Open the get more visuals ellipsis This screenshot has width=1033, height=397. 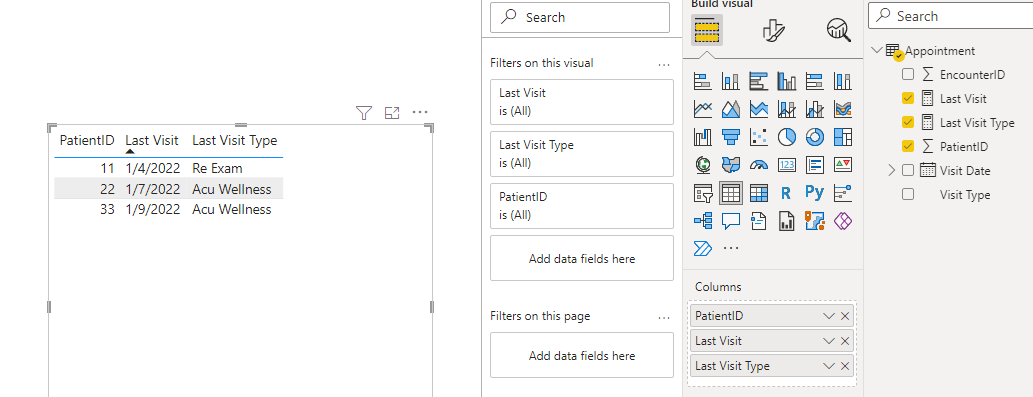tap(731, 248)
